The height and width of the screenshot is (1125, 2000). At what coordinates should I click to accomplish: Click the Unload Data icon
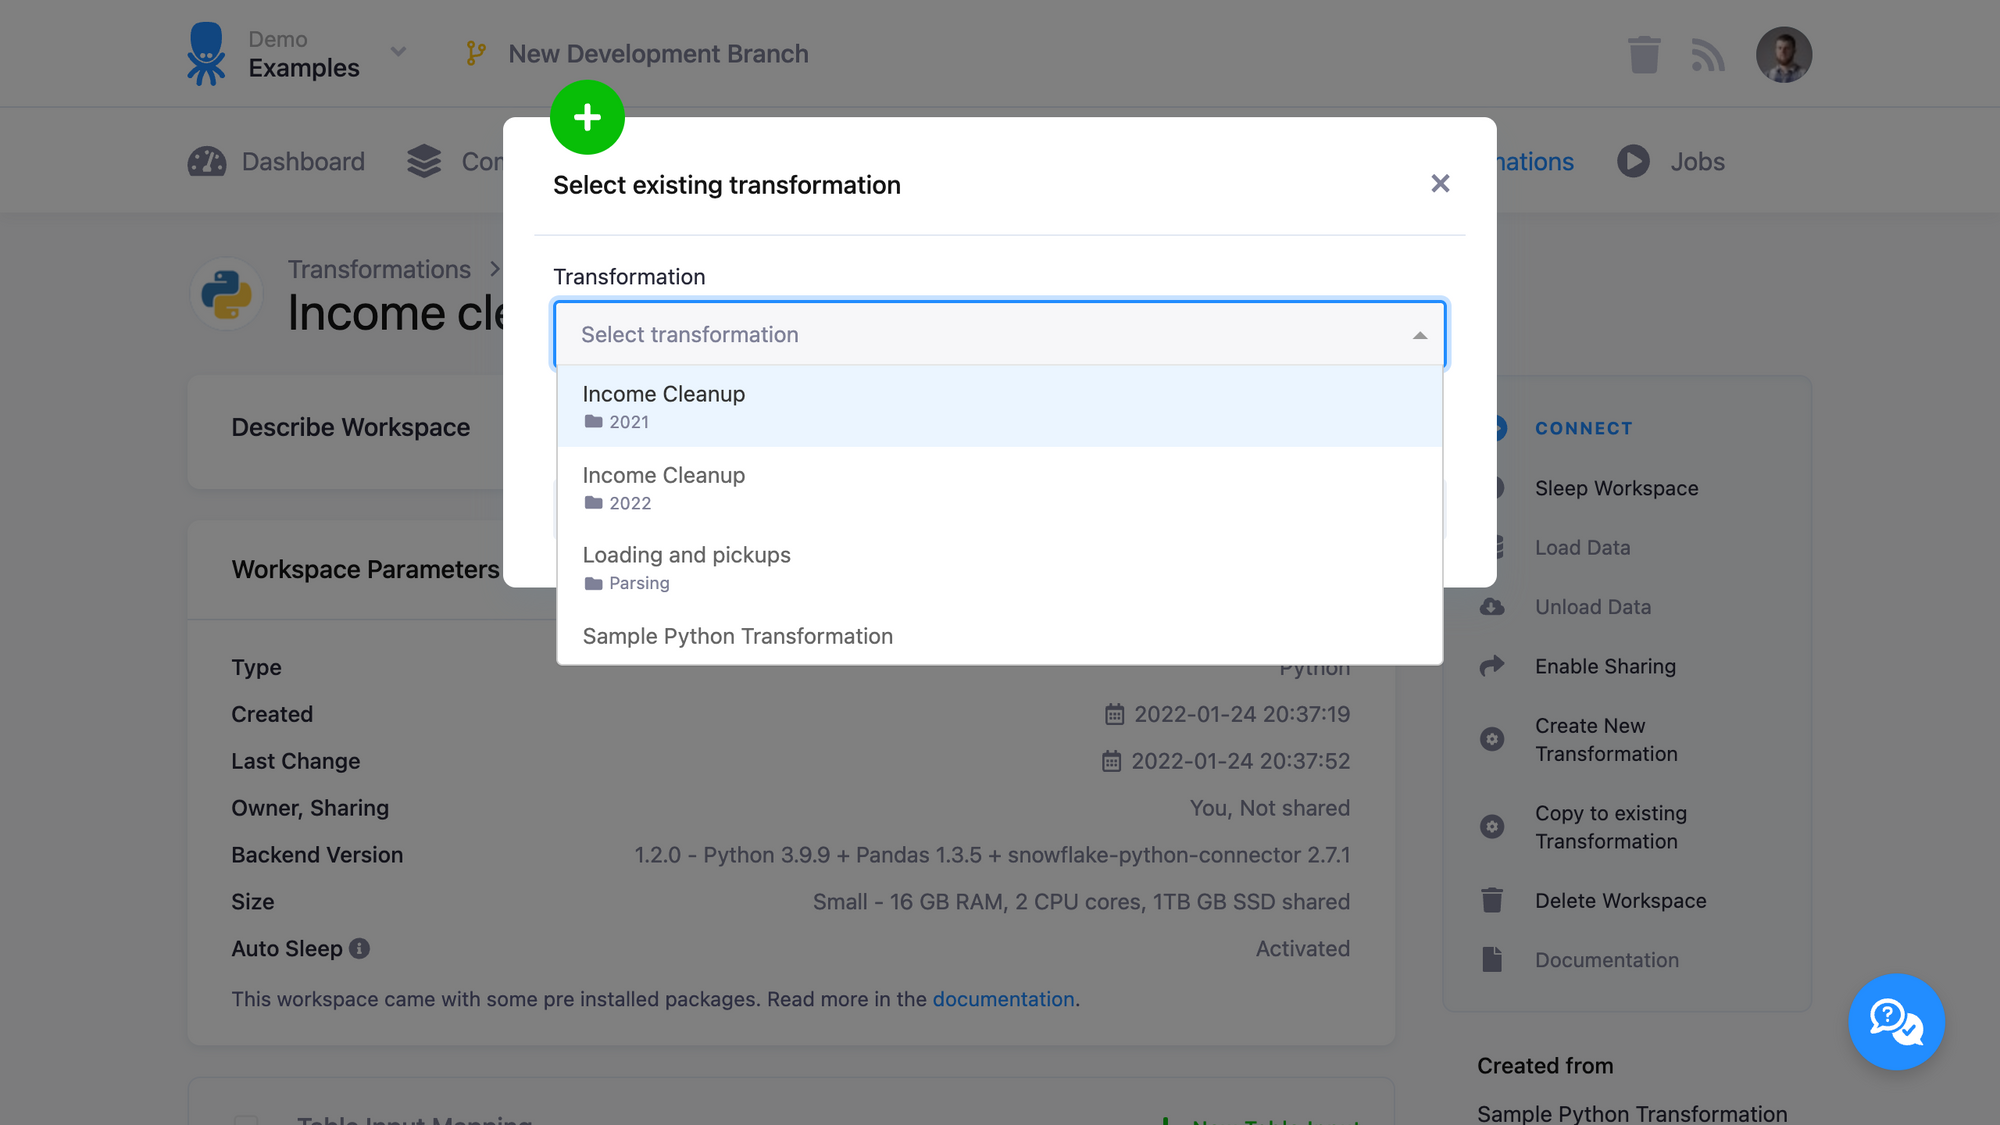(1492, 606)
